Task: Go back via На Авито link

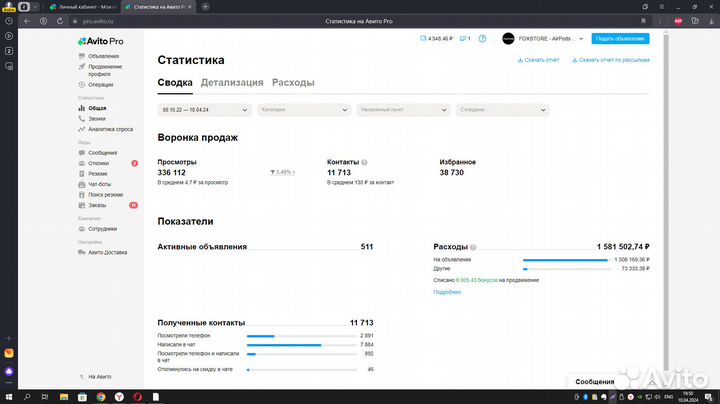Action: coord(99,376)
